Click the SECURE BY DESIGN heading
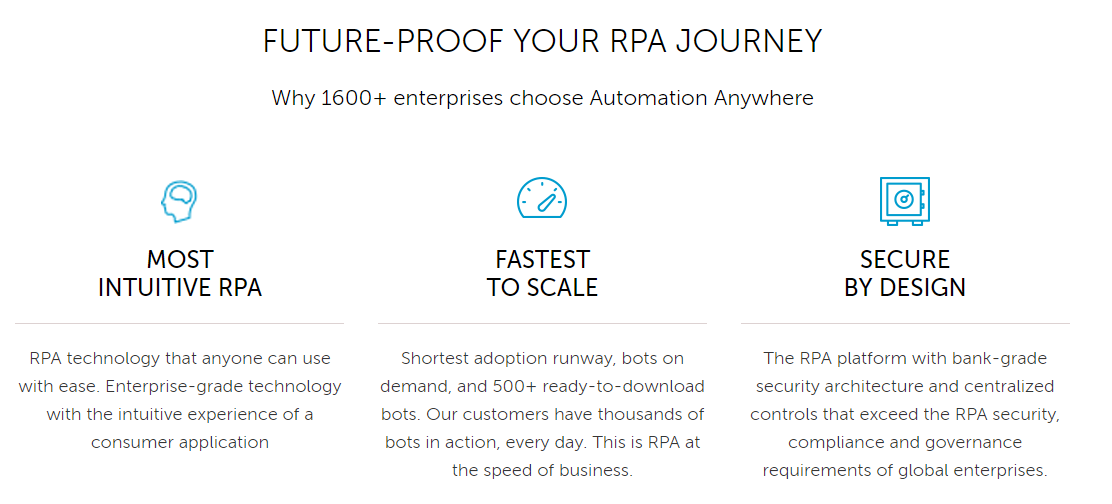This screenshot has width=1112, height=504. (x=905, y=273)
